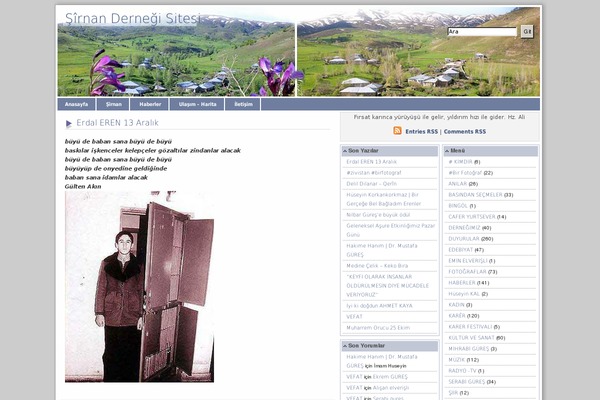
Task: Open recent post Medine Çelik – Keko Bıra
Action: pyautogui.click(x=377, y=266)
